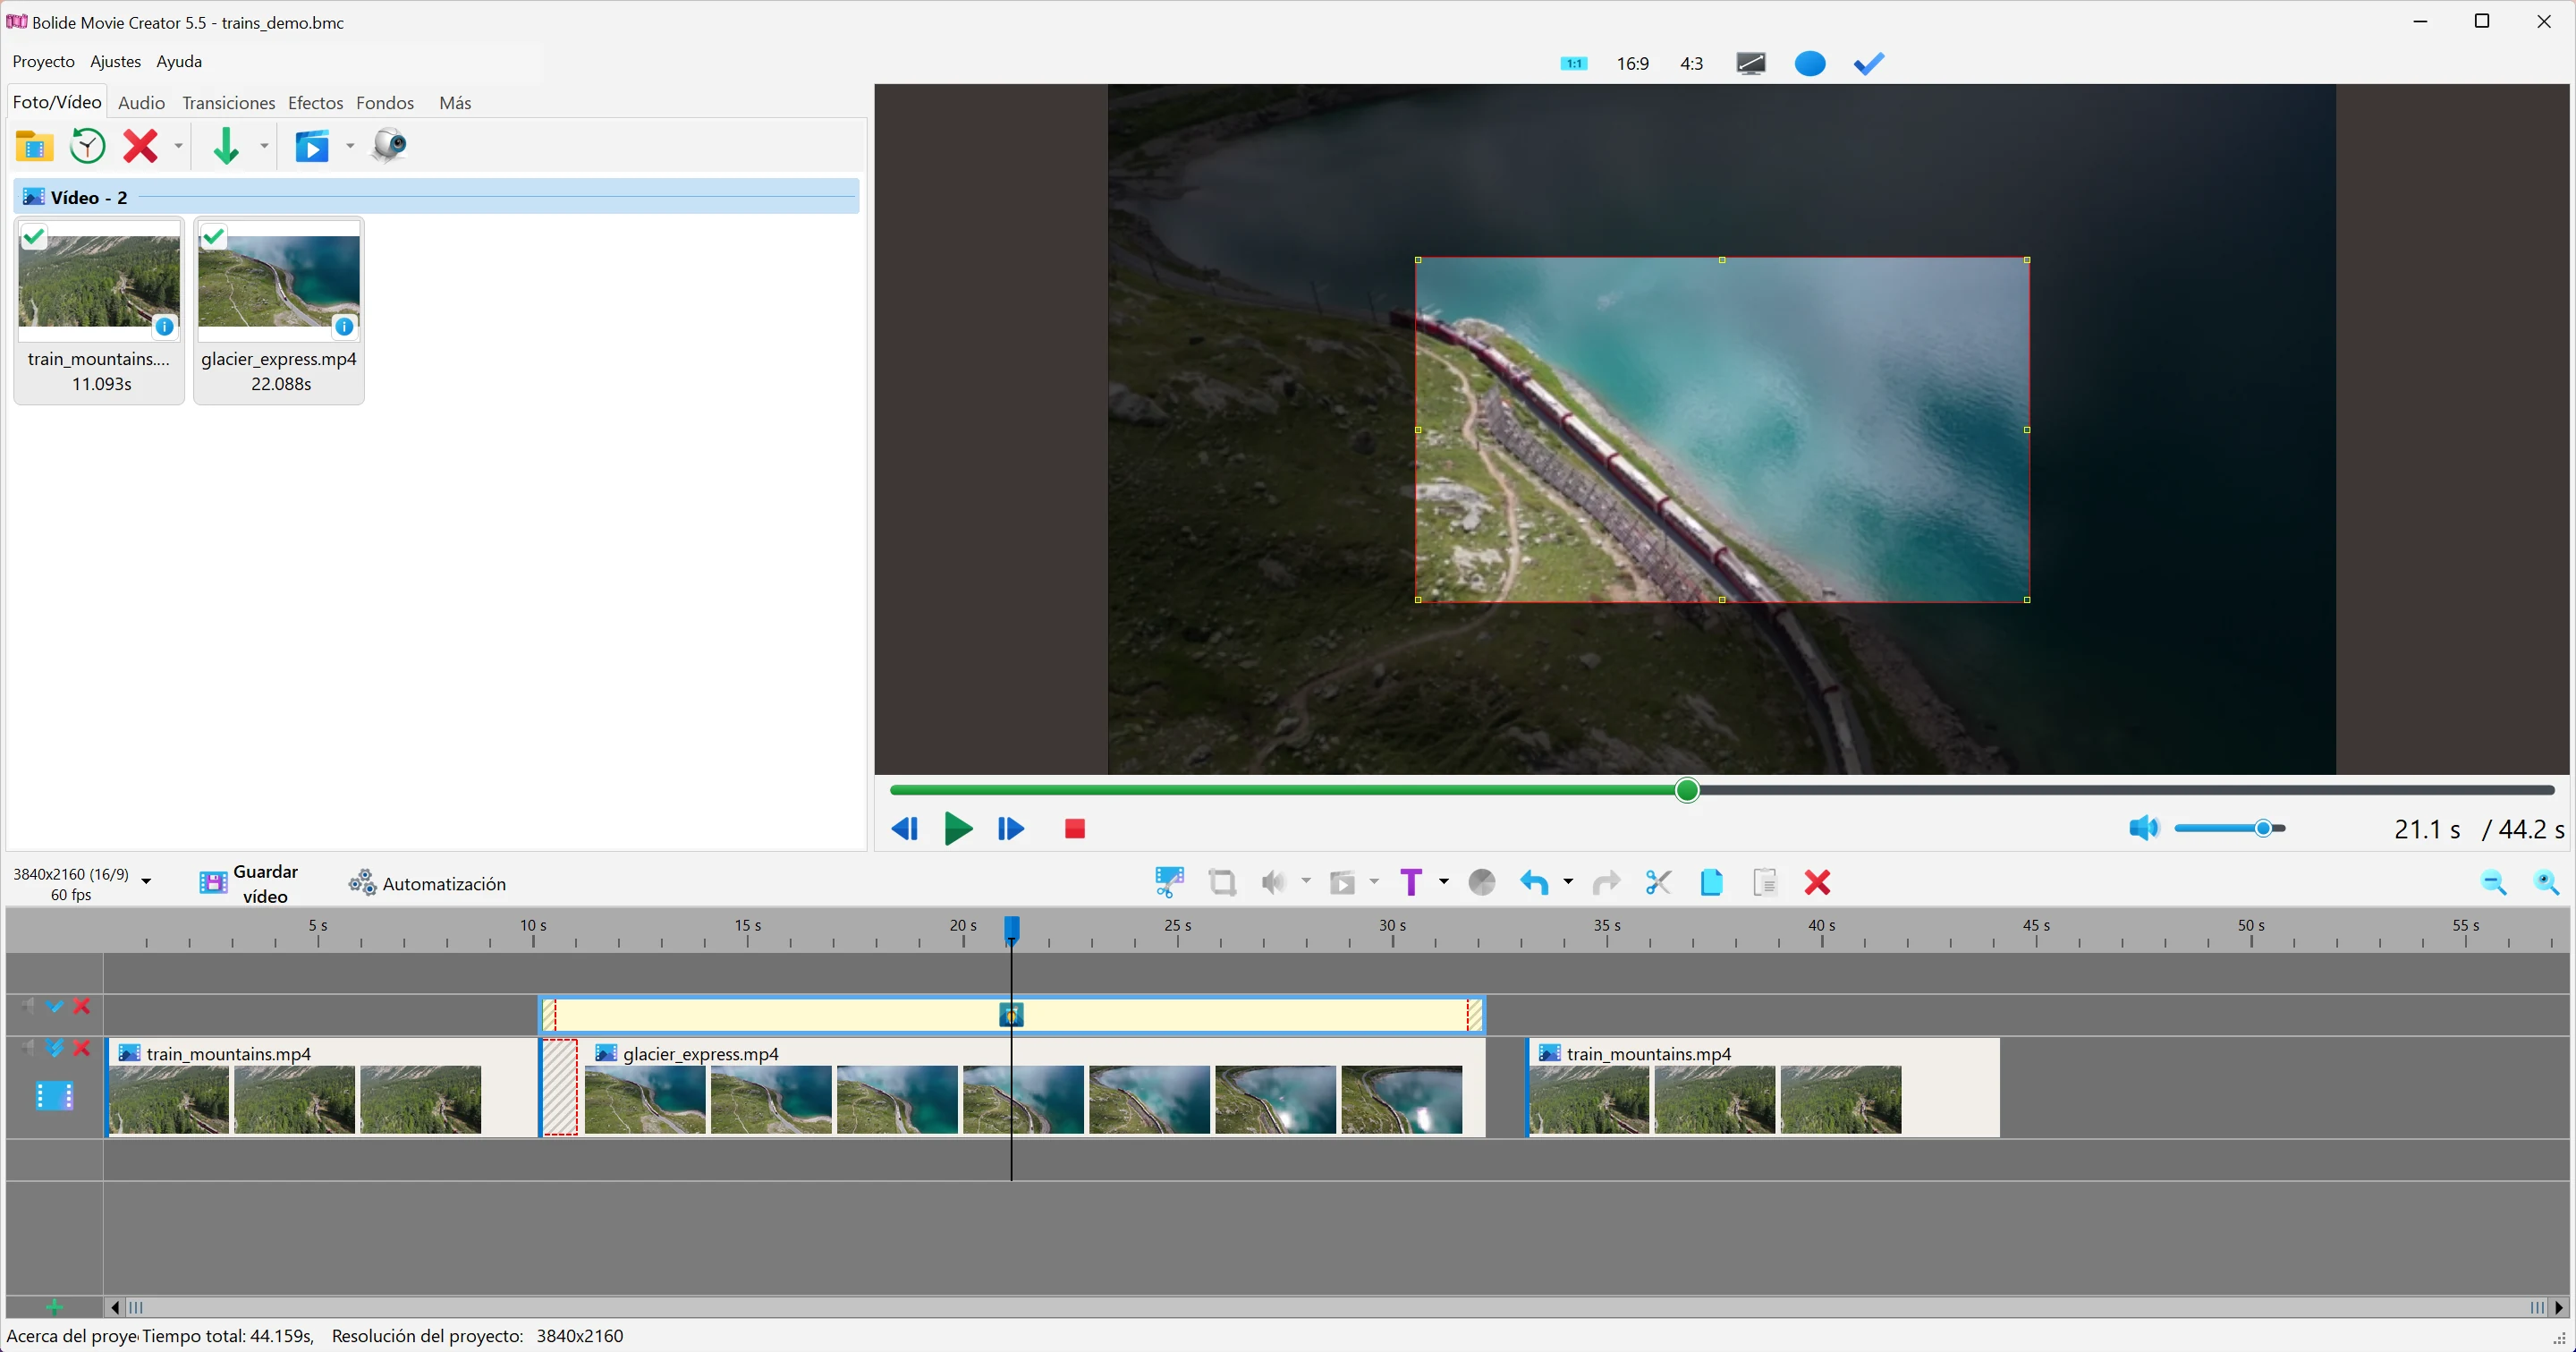Click the preview seek bar green handle
2576x1352 pixels.
coord(1687,790)
